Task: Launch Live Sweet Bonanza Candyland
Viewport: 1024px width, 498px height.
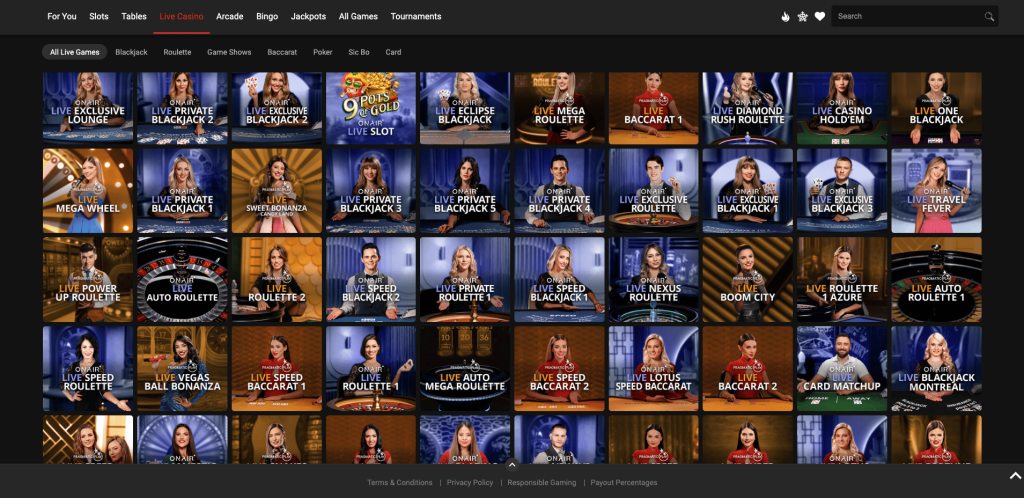Action: click(276, 191)
